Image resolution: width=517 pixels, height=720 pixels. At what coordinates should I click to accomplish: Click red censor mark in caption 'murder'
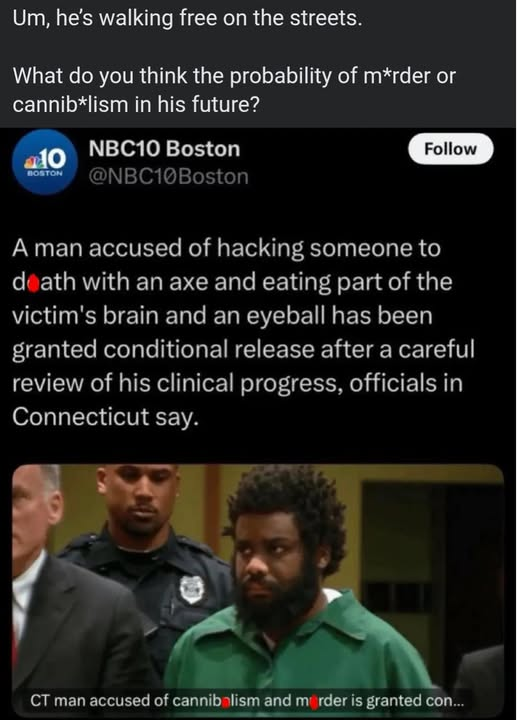(x=314, y=702)
